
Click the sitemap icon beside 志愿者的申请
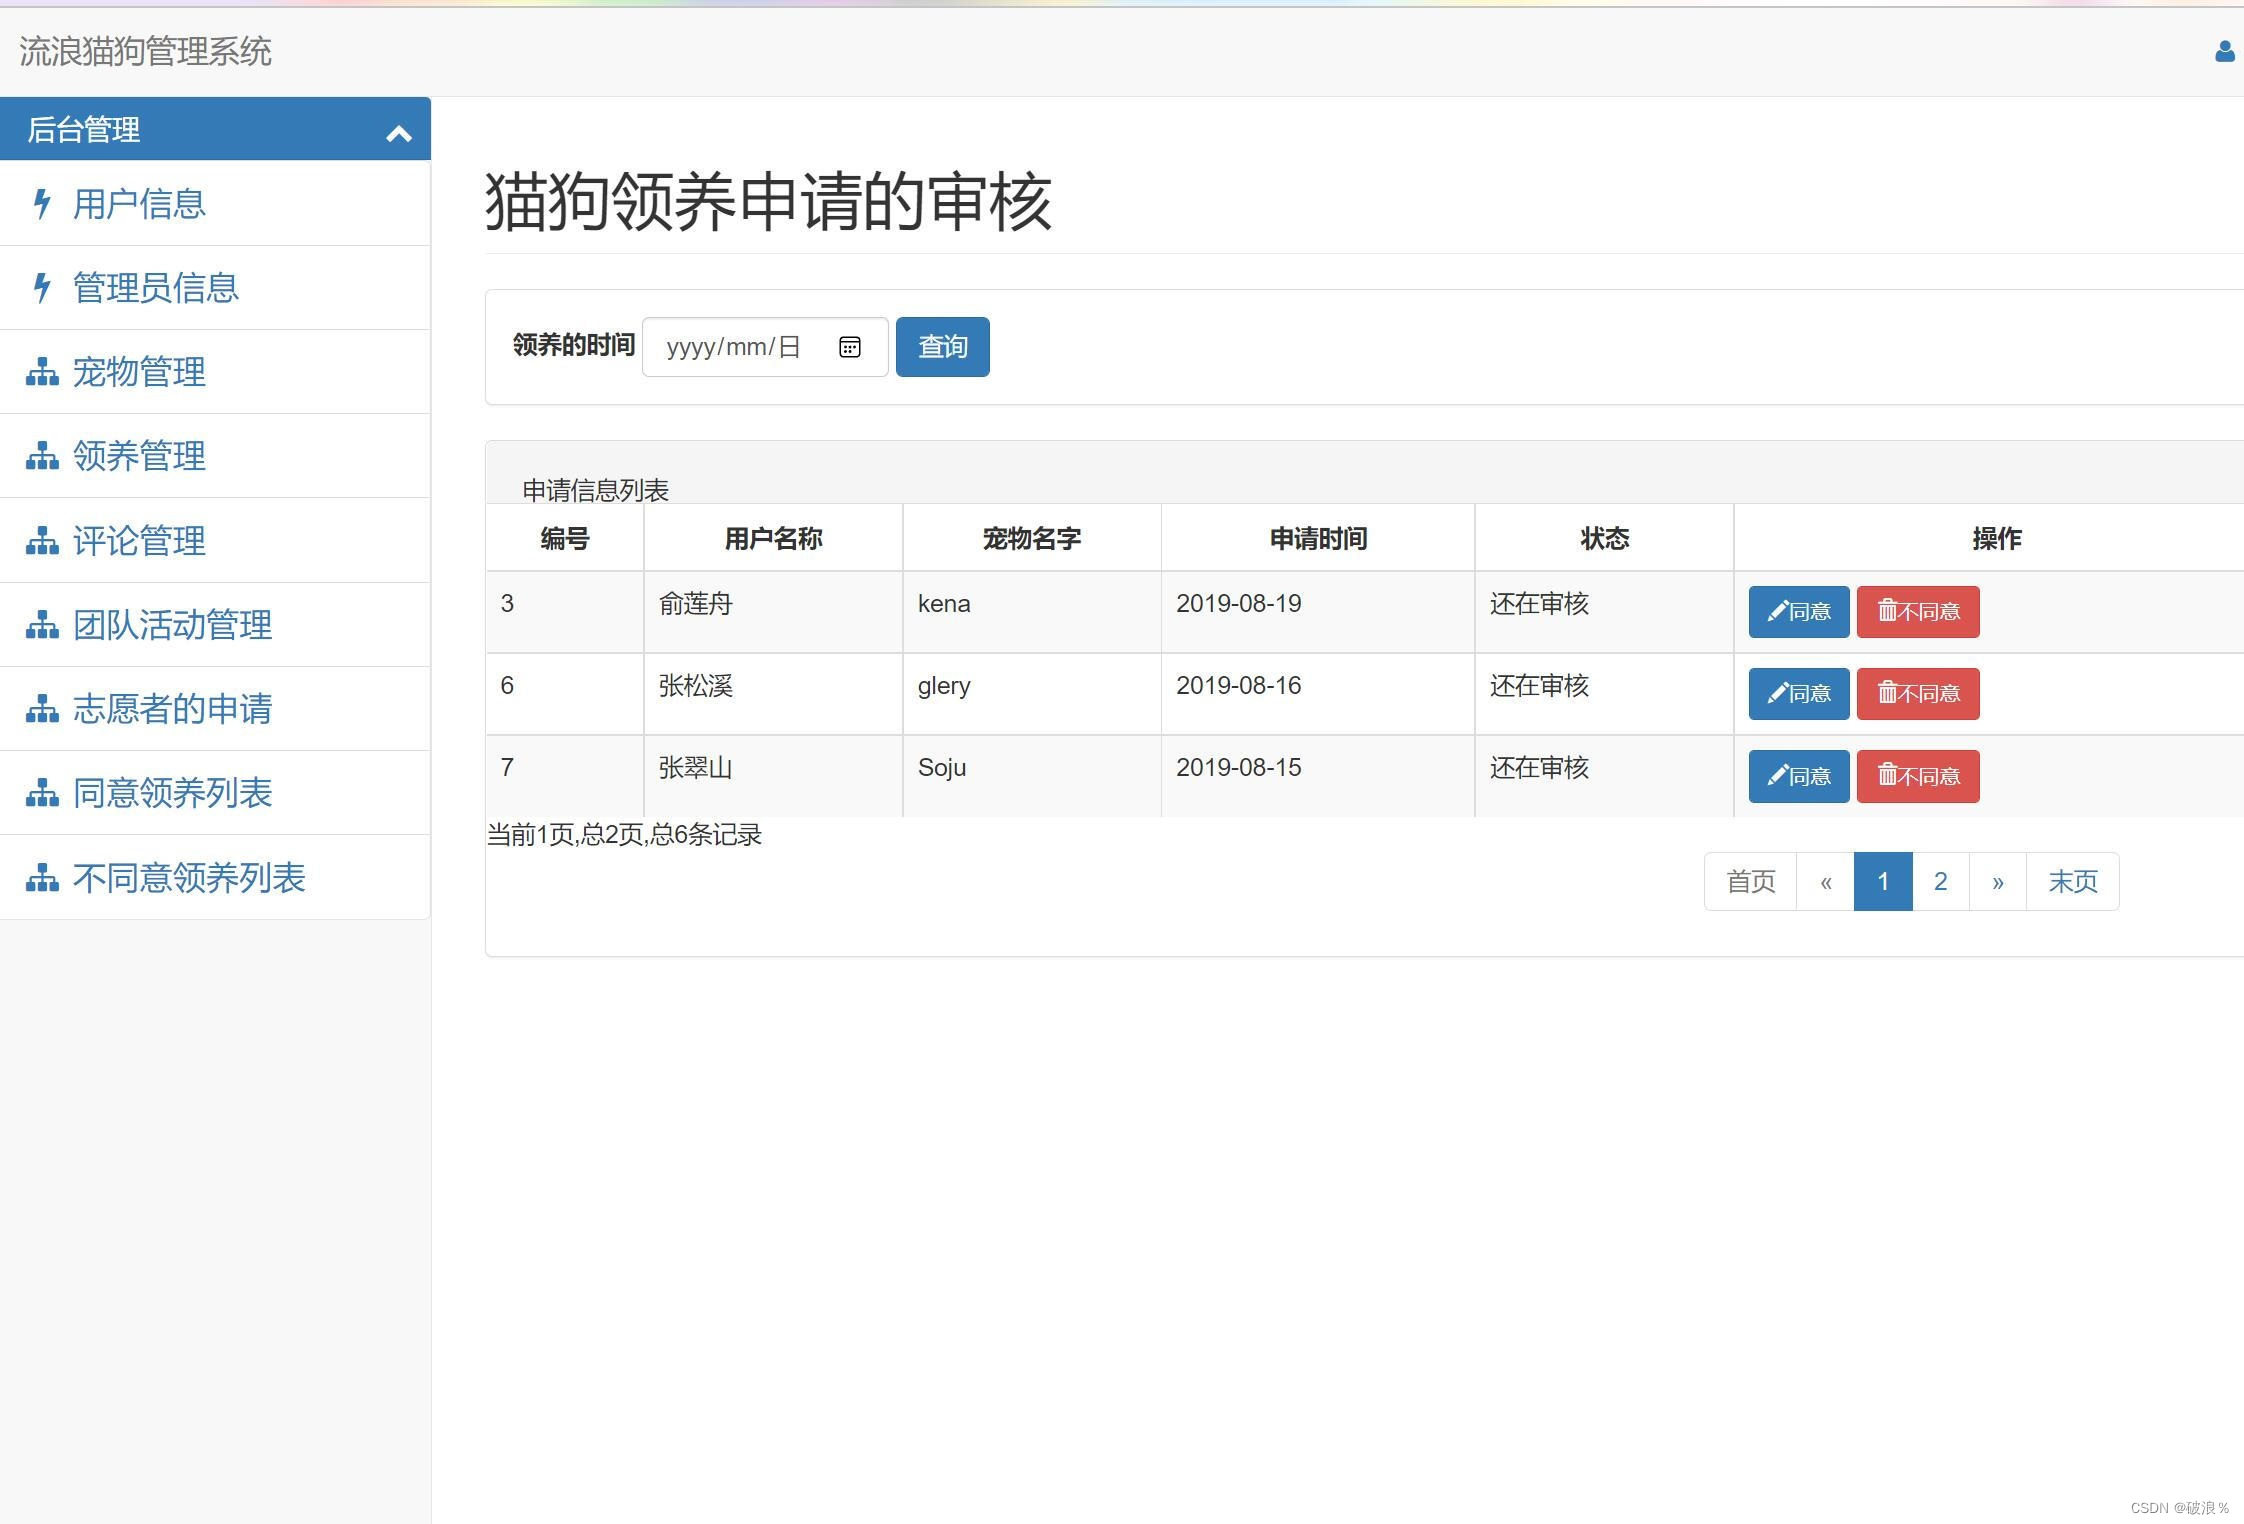pyautogui.click(x=42, y=709)
